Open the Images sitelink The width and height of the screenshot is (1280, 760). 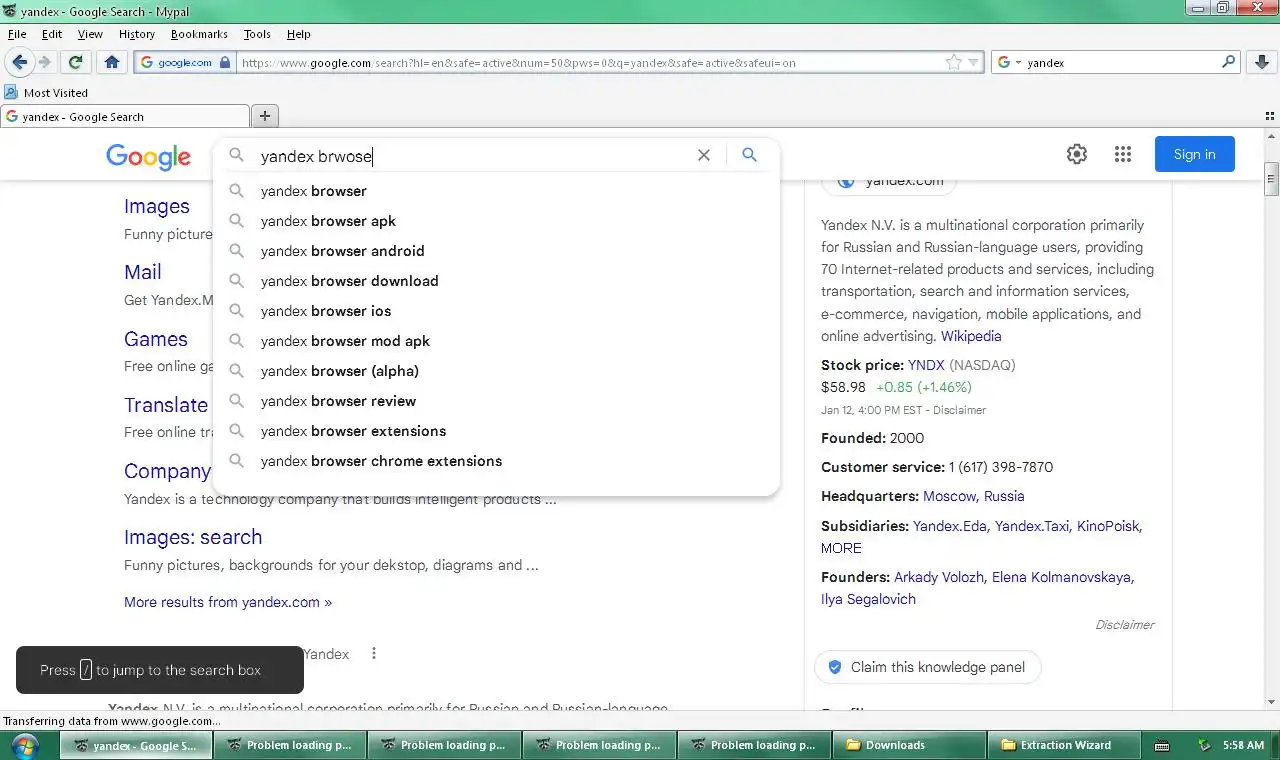pyautogui.click(x=157, y=206)
